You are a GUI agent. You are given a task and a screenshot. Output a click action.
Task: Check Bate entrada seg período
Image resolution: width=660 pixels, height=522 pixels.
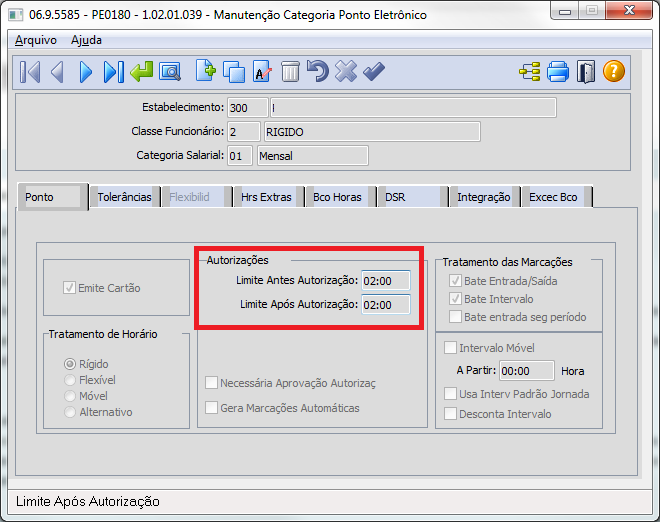(455, 317)
